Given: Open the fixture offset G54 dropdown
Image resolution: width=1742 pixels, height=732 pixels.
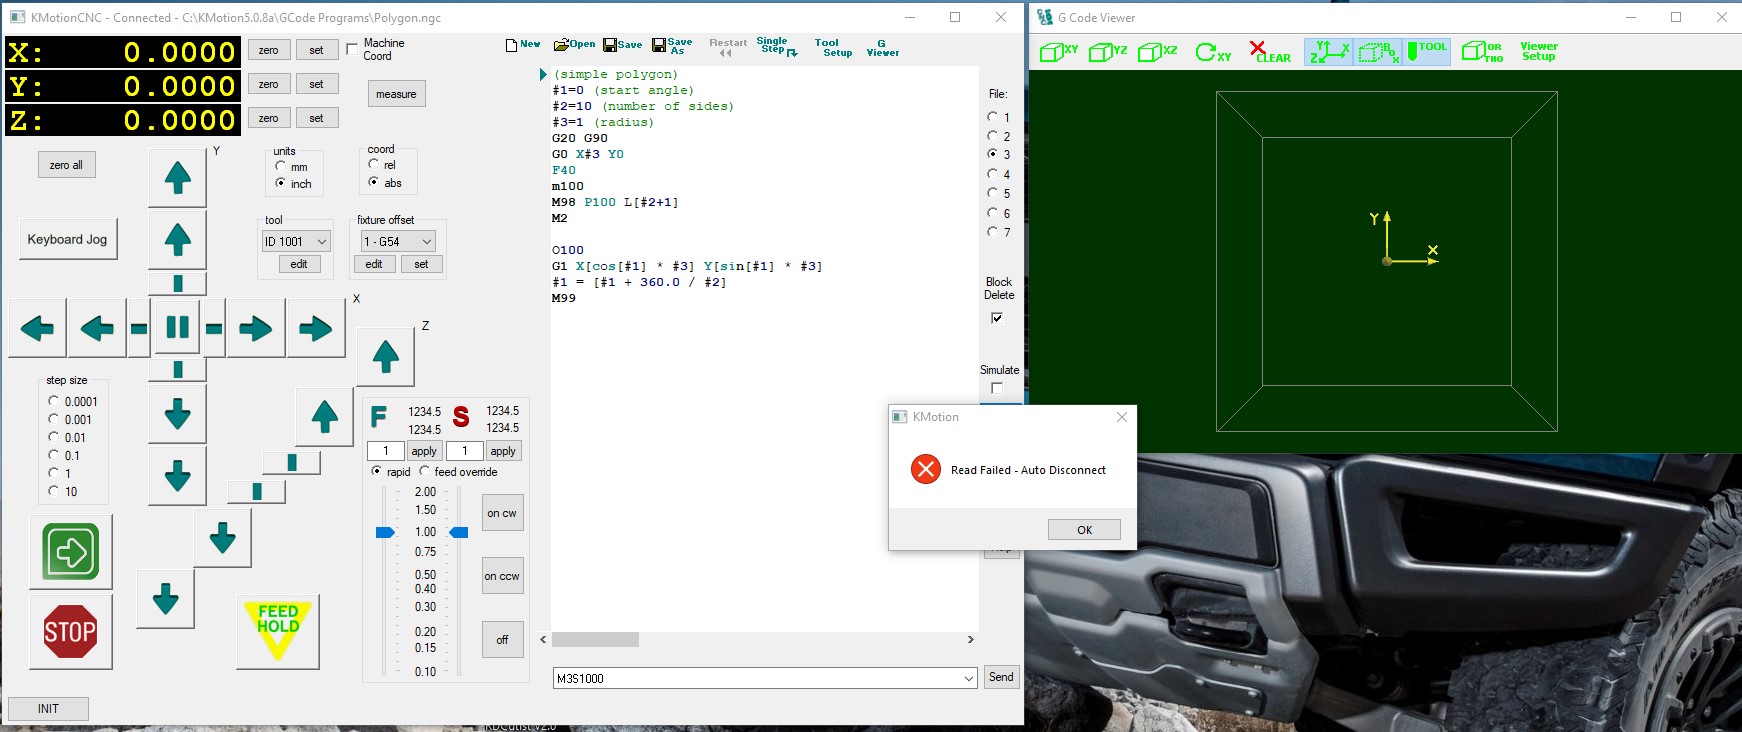Looking at the screenshot, I should 427,242.
